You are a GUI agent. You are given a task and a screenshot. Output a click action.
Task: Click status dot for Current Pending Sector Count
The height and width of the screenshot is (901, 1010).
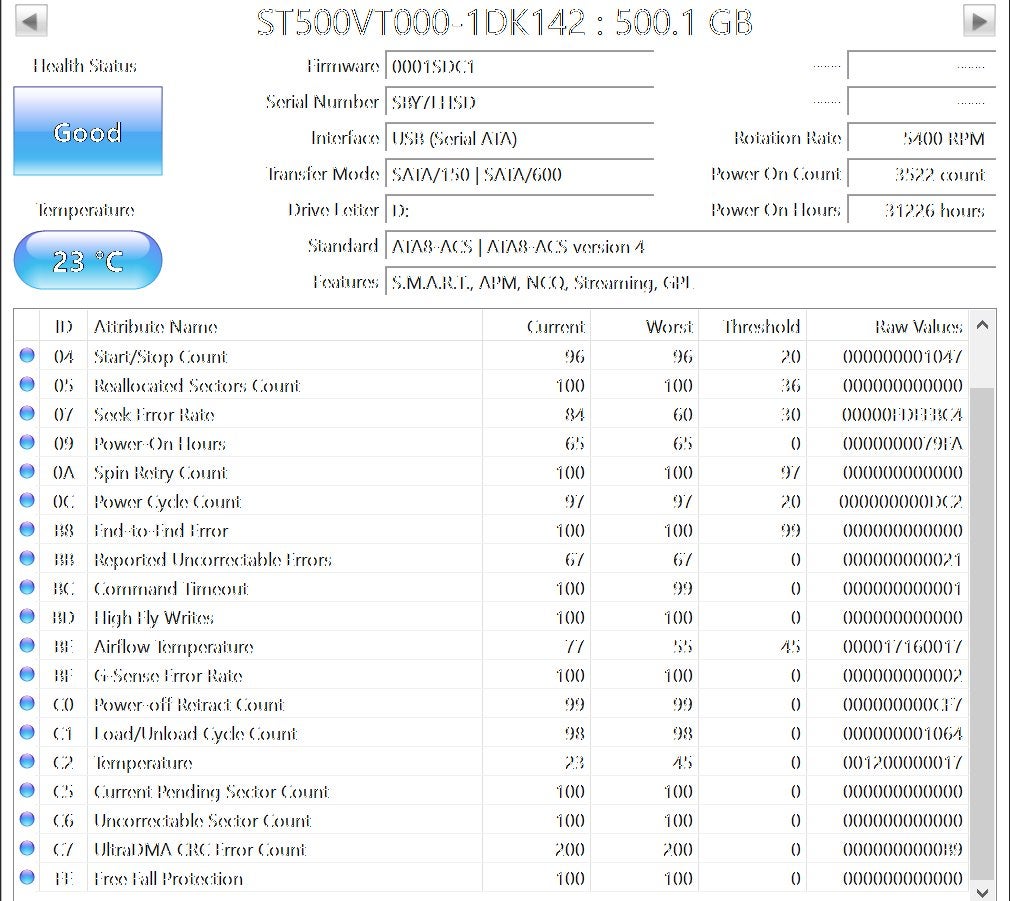click(27, 790)
